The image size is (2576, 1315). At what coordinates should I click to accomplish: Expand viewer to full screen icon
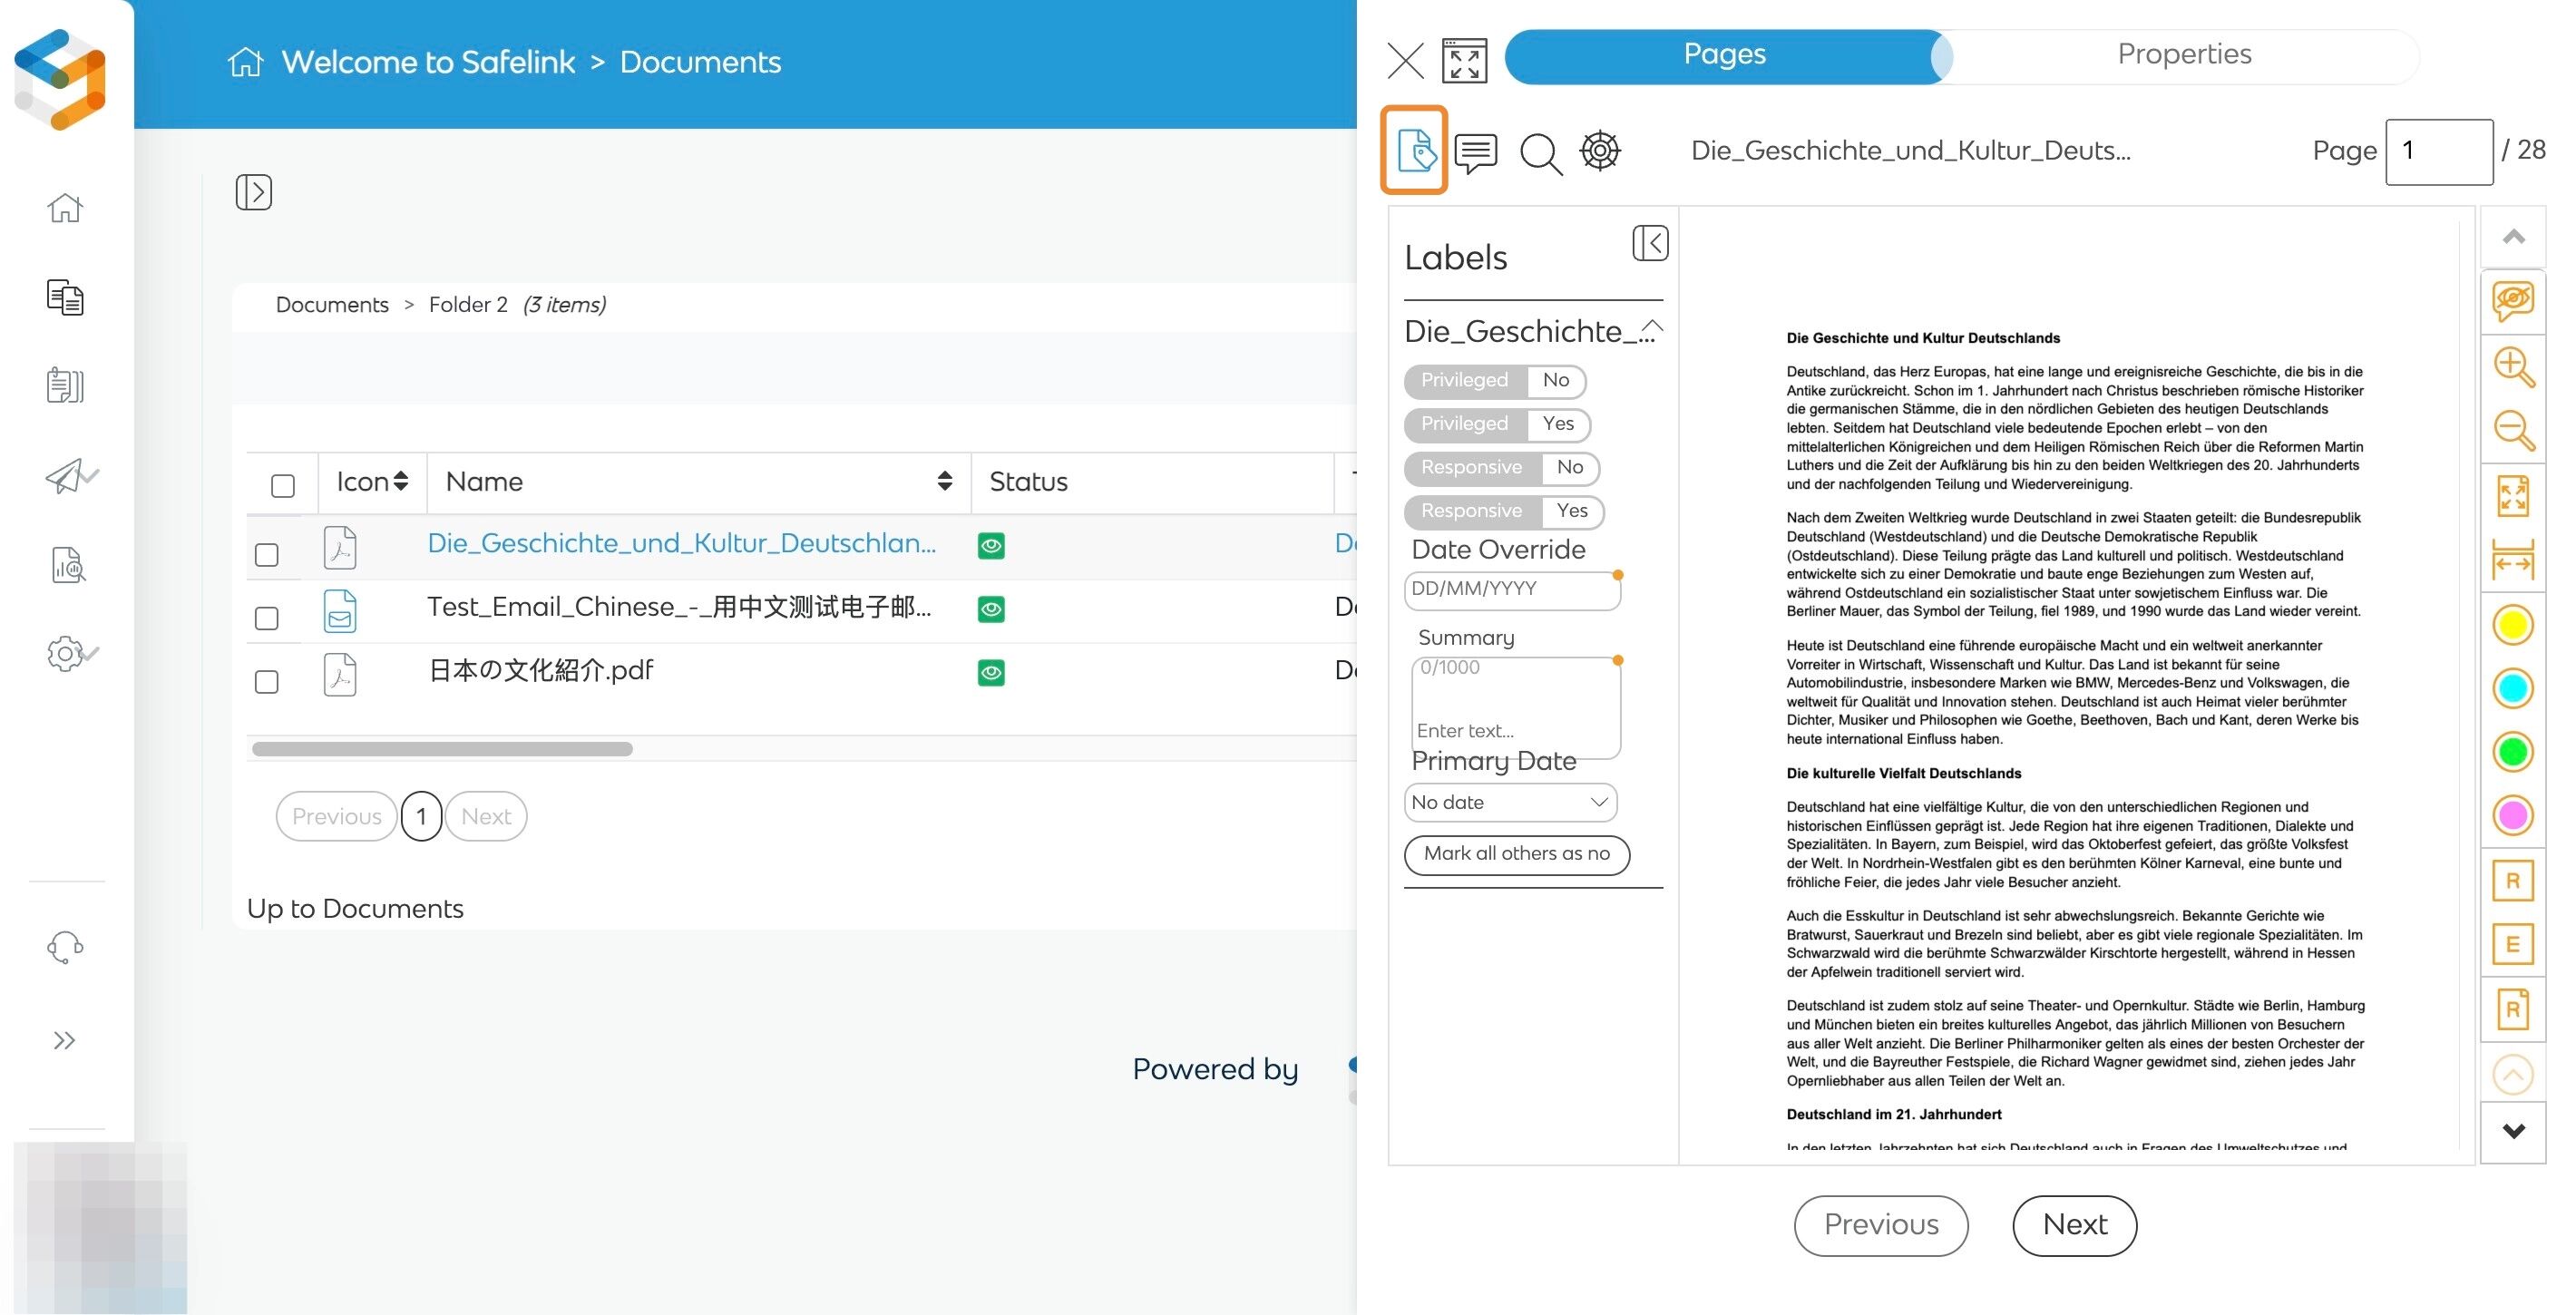[1464, 61]
